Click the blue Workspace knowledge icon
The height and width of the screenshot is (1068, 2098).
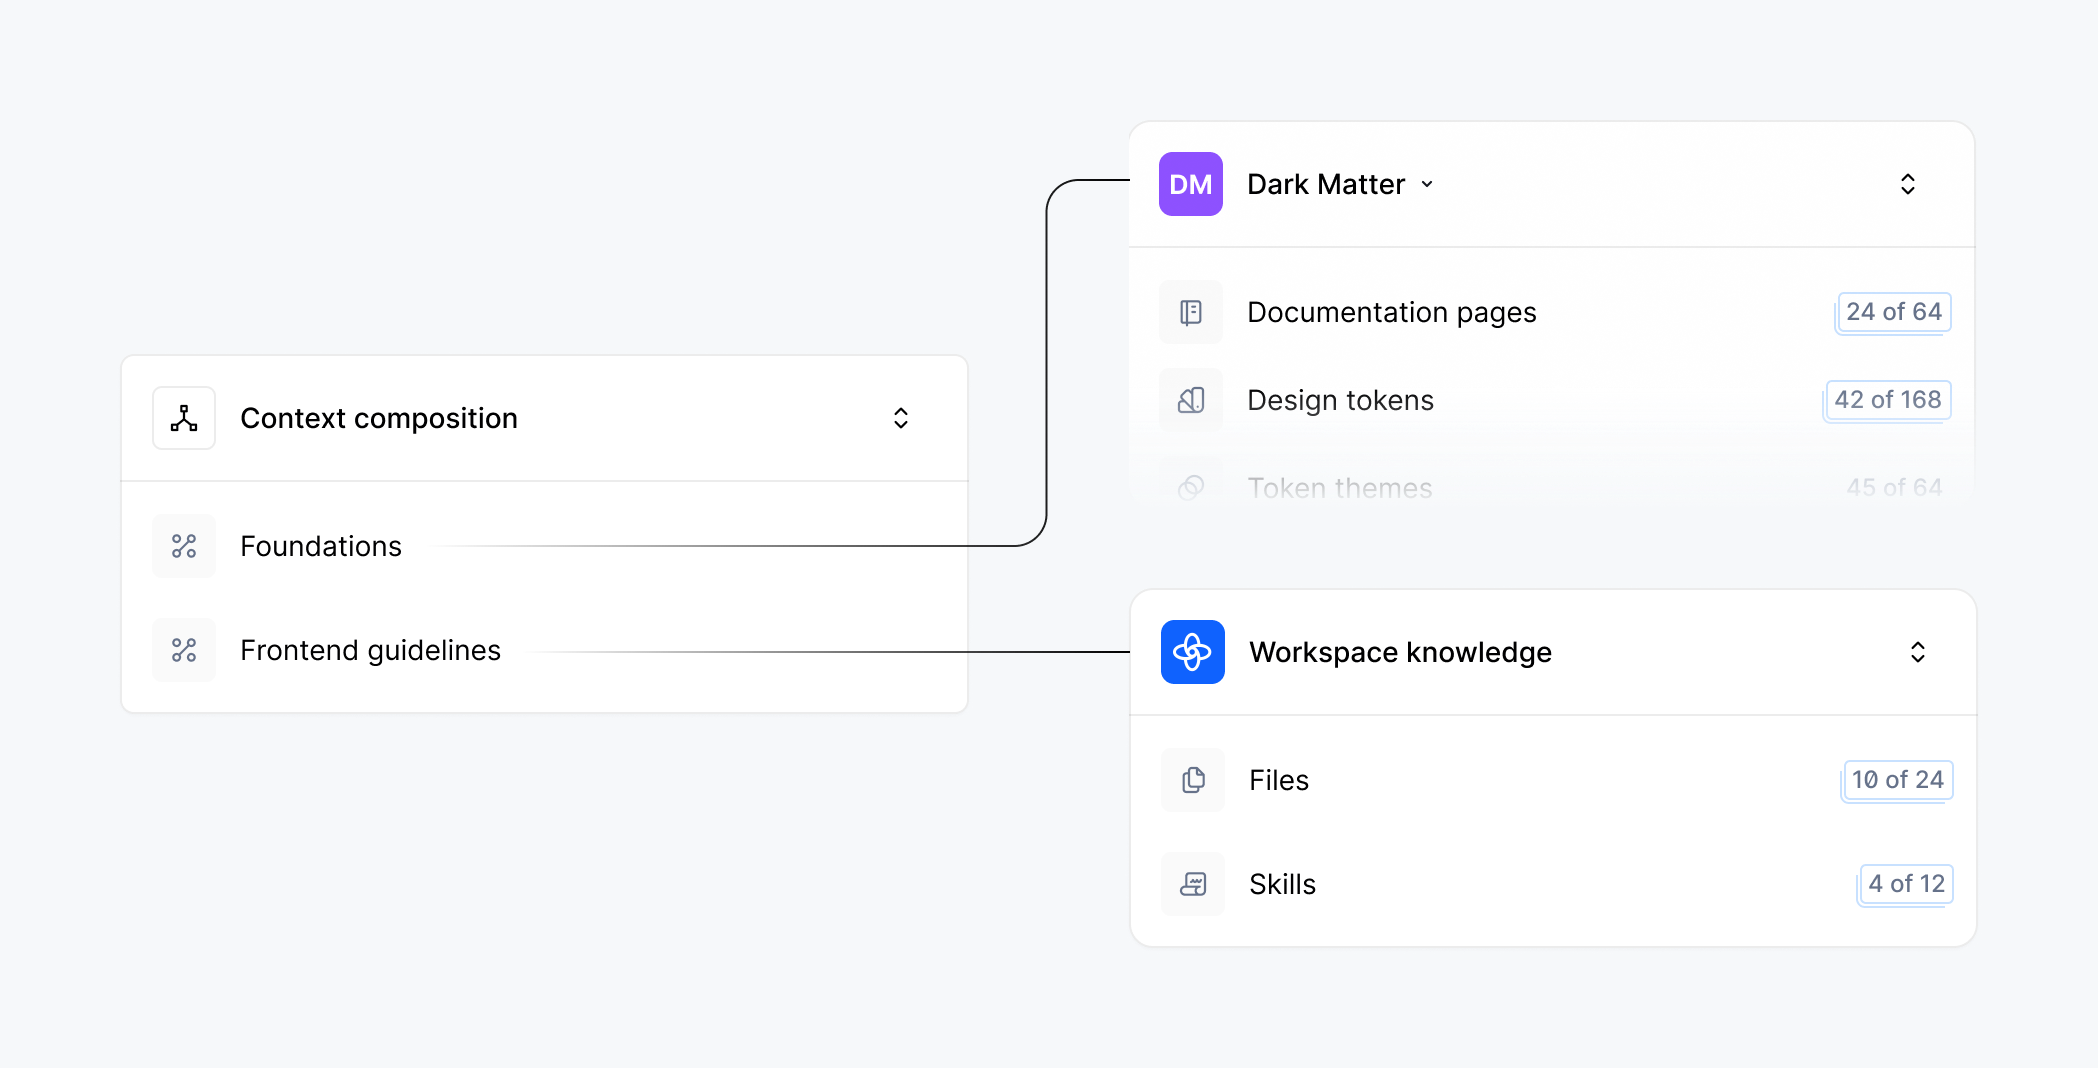coord(1193,652)
